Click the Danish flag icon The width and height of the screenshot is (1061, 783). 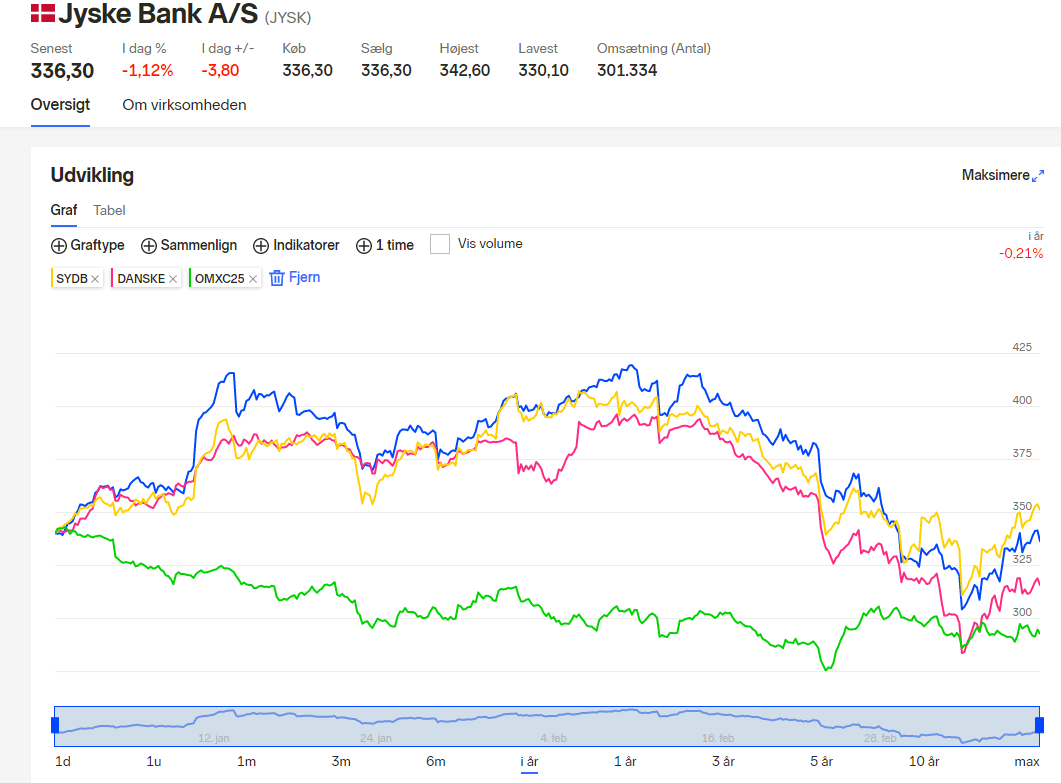pos(43,14)
